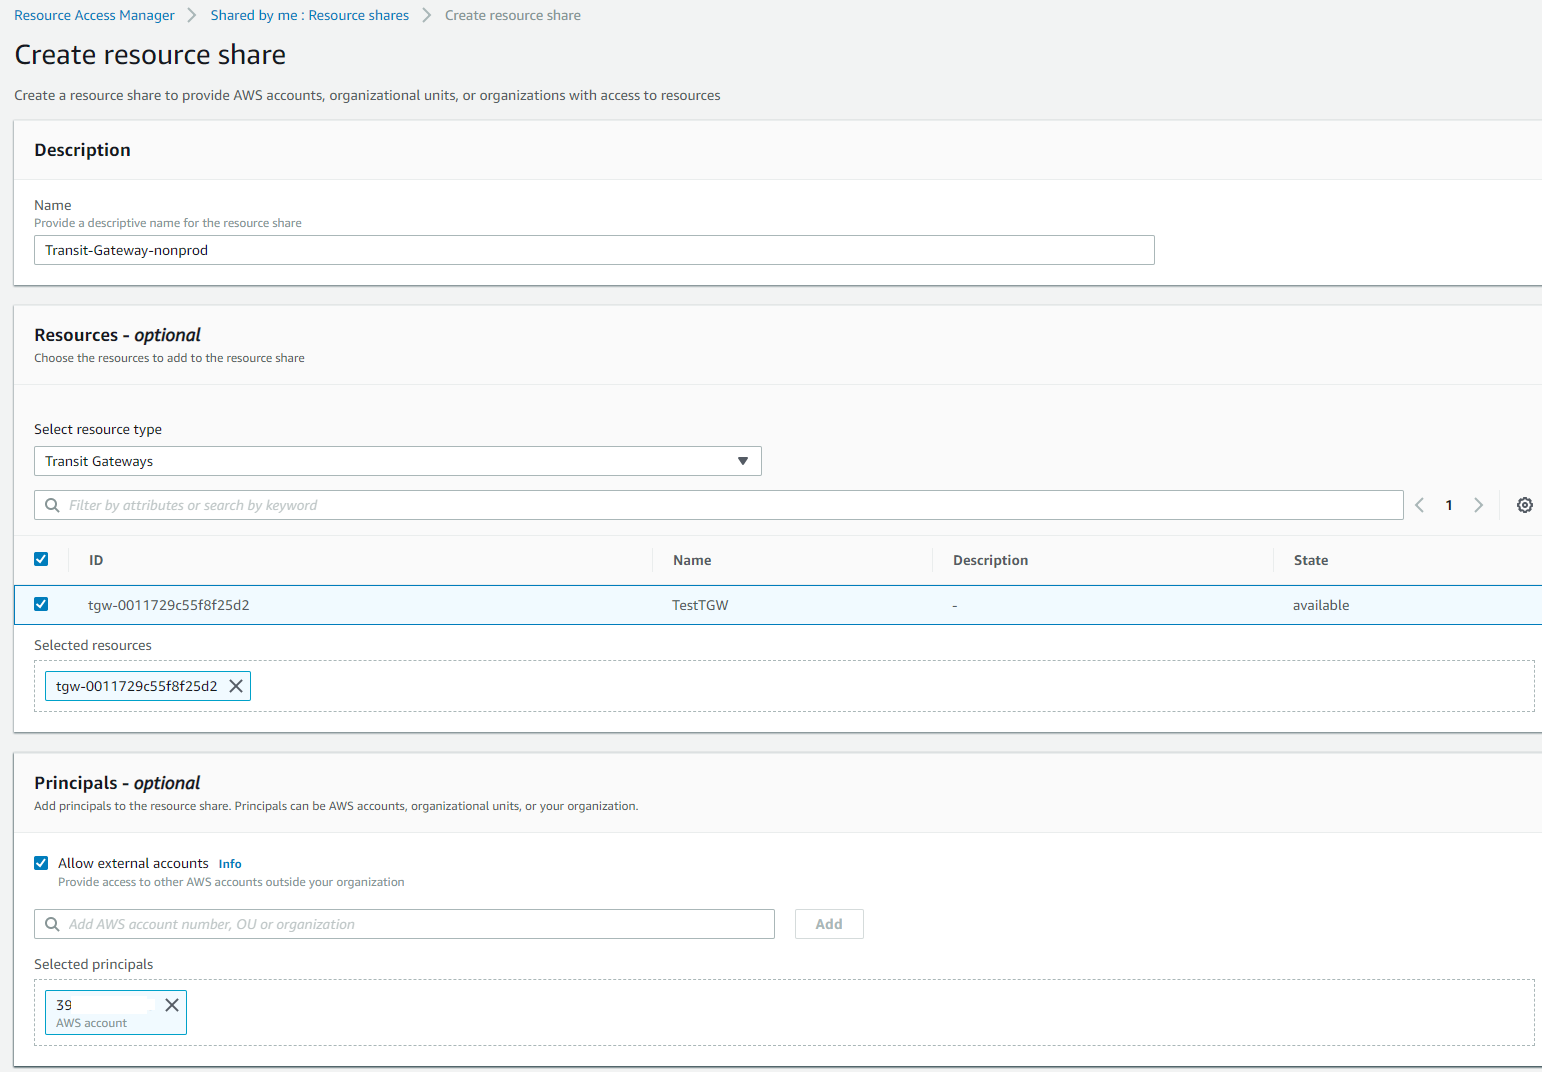Screen dimensions: 1542x1072
Task: Open the Info link for external accounts
Action: [230, 864]
